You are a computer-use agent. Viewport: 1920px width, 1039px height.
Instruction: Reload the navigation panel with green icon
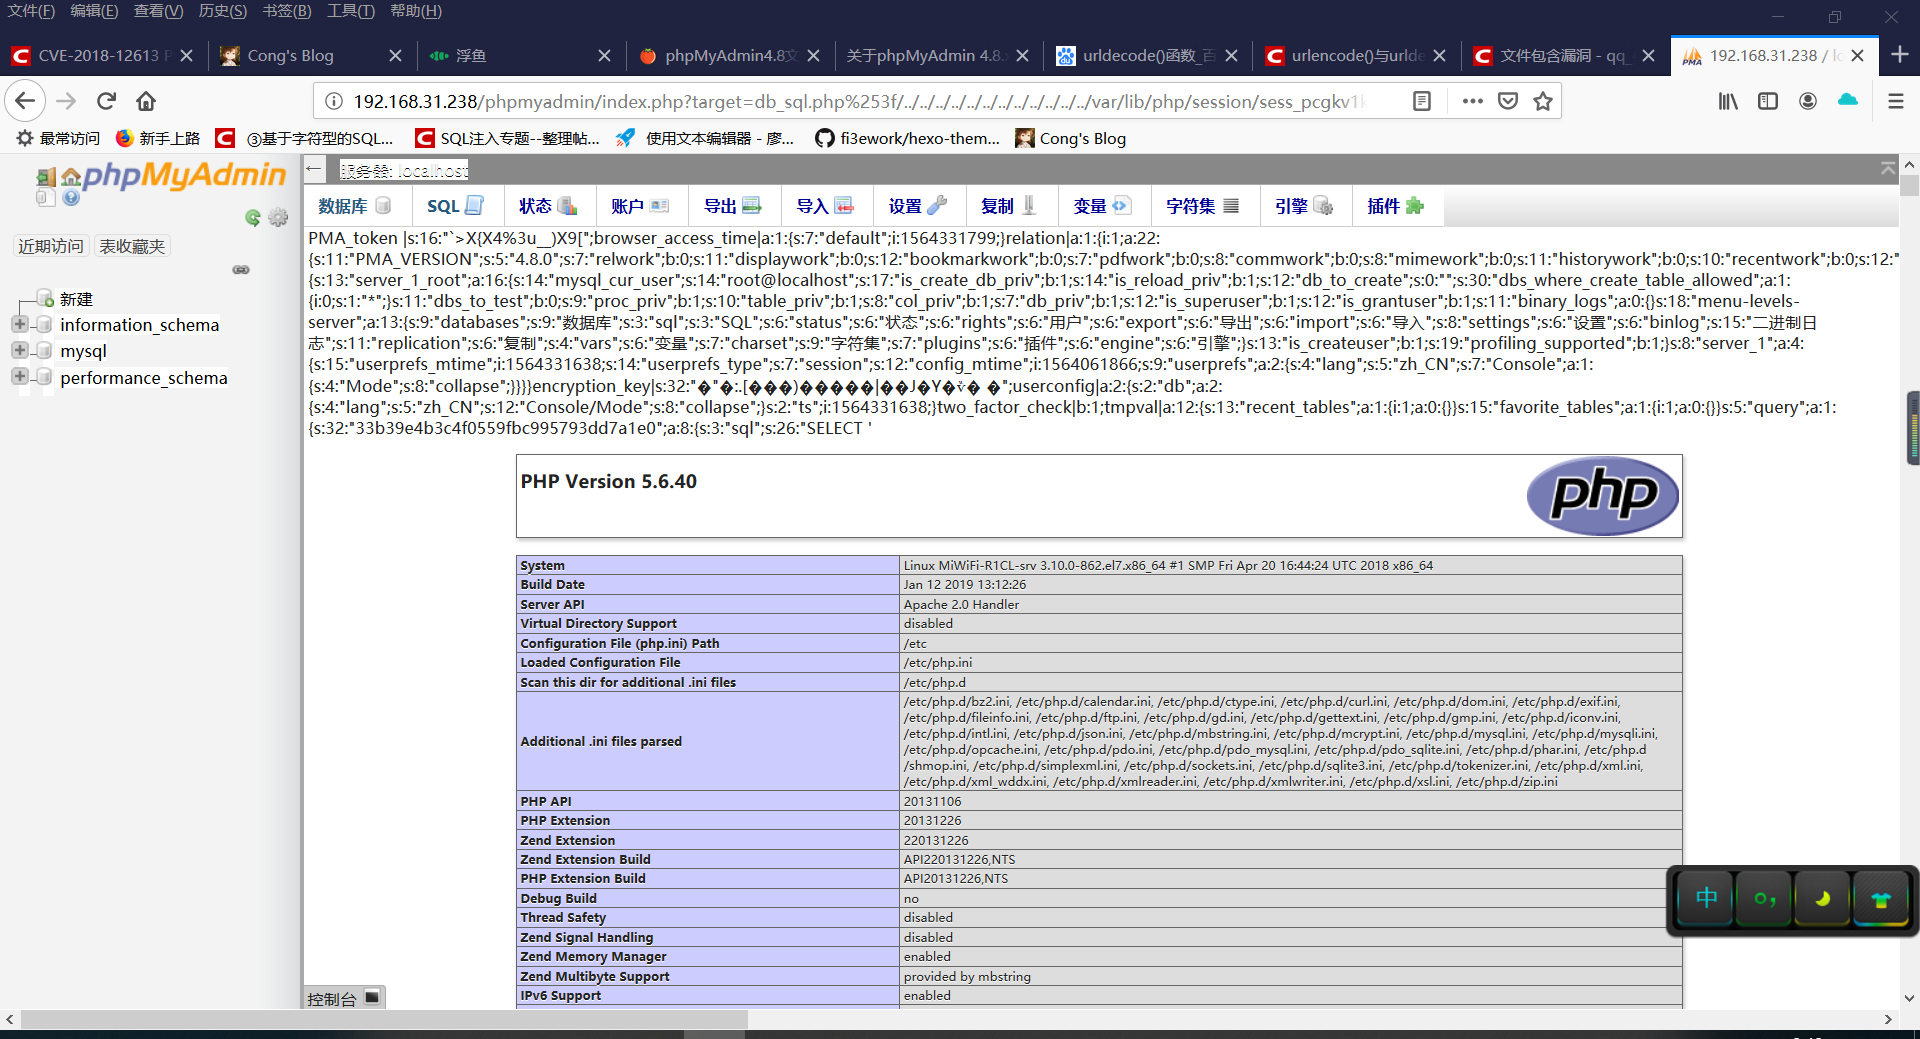[253, 217]
